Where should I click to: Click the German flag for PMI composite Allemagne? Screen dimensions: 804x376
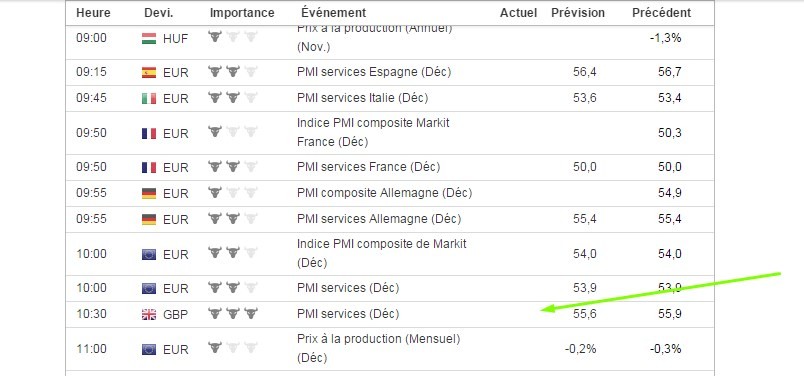coord(149,193)
